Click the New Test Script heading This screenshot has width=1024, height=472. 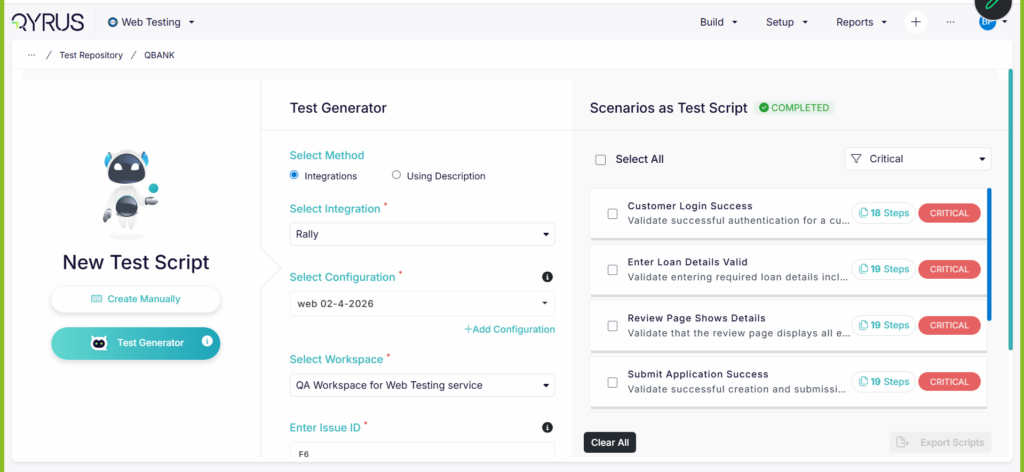(136, 262)
